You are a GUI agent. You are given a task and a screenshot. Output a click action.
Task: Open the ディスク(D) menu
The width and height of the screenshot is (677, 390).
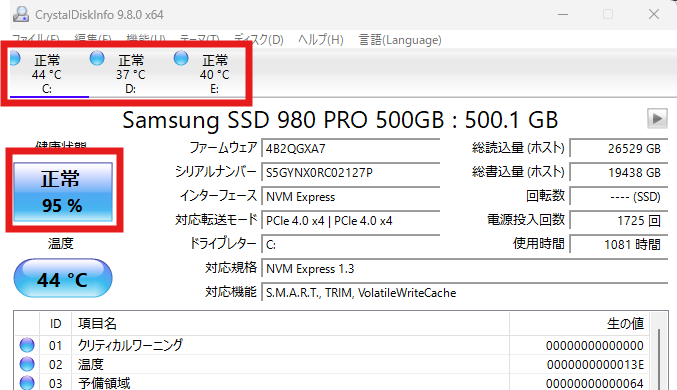pos(259,40)
